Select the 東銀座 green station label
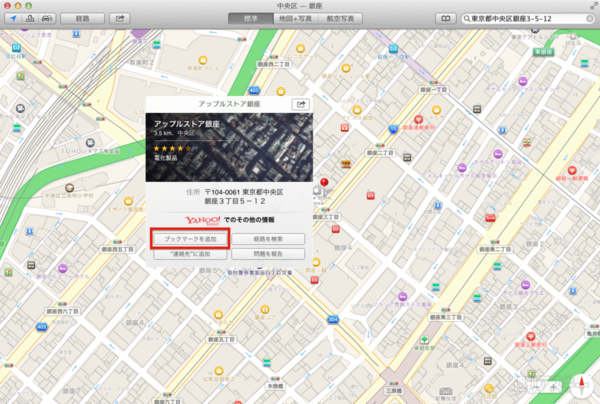Viewport: 600px width, 404px height. tap(543, 52)
